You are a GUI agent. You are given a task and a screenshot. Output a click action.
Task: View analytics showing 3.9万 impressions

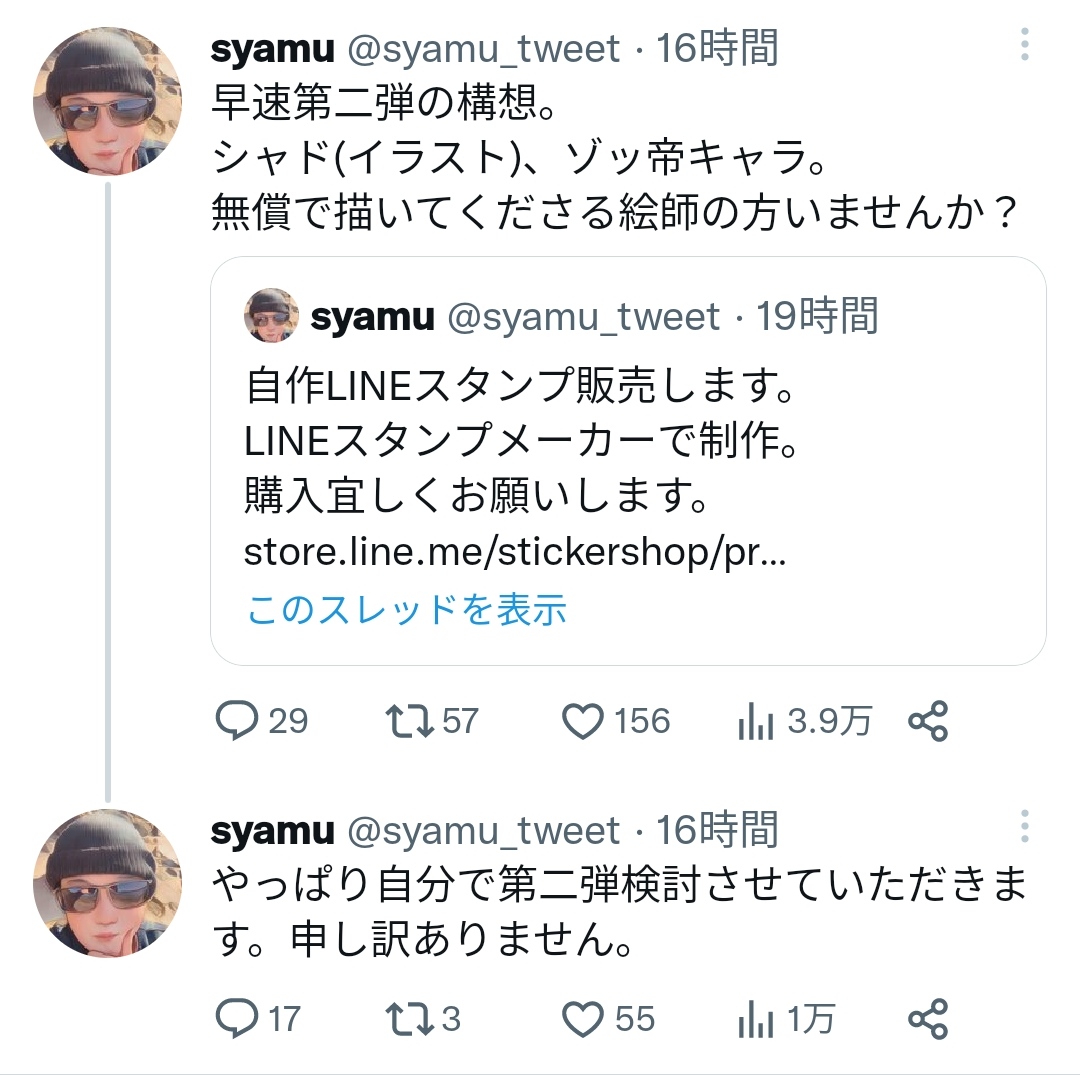[757, 721]
